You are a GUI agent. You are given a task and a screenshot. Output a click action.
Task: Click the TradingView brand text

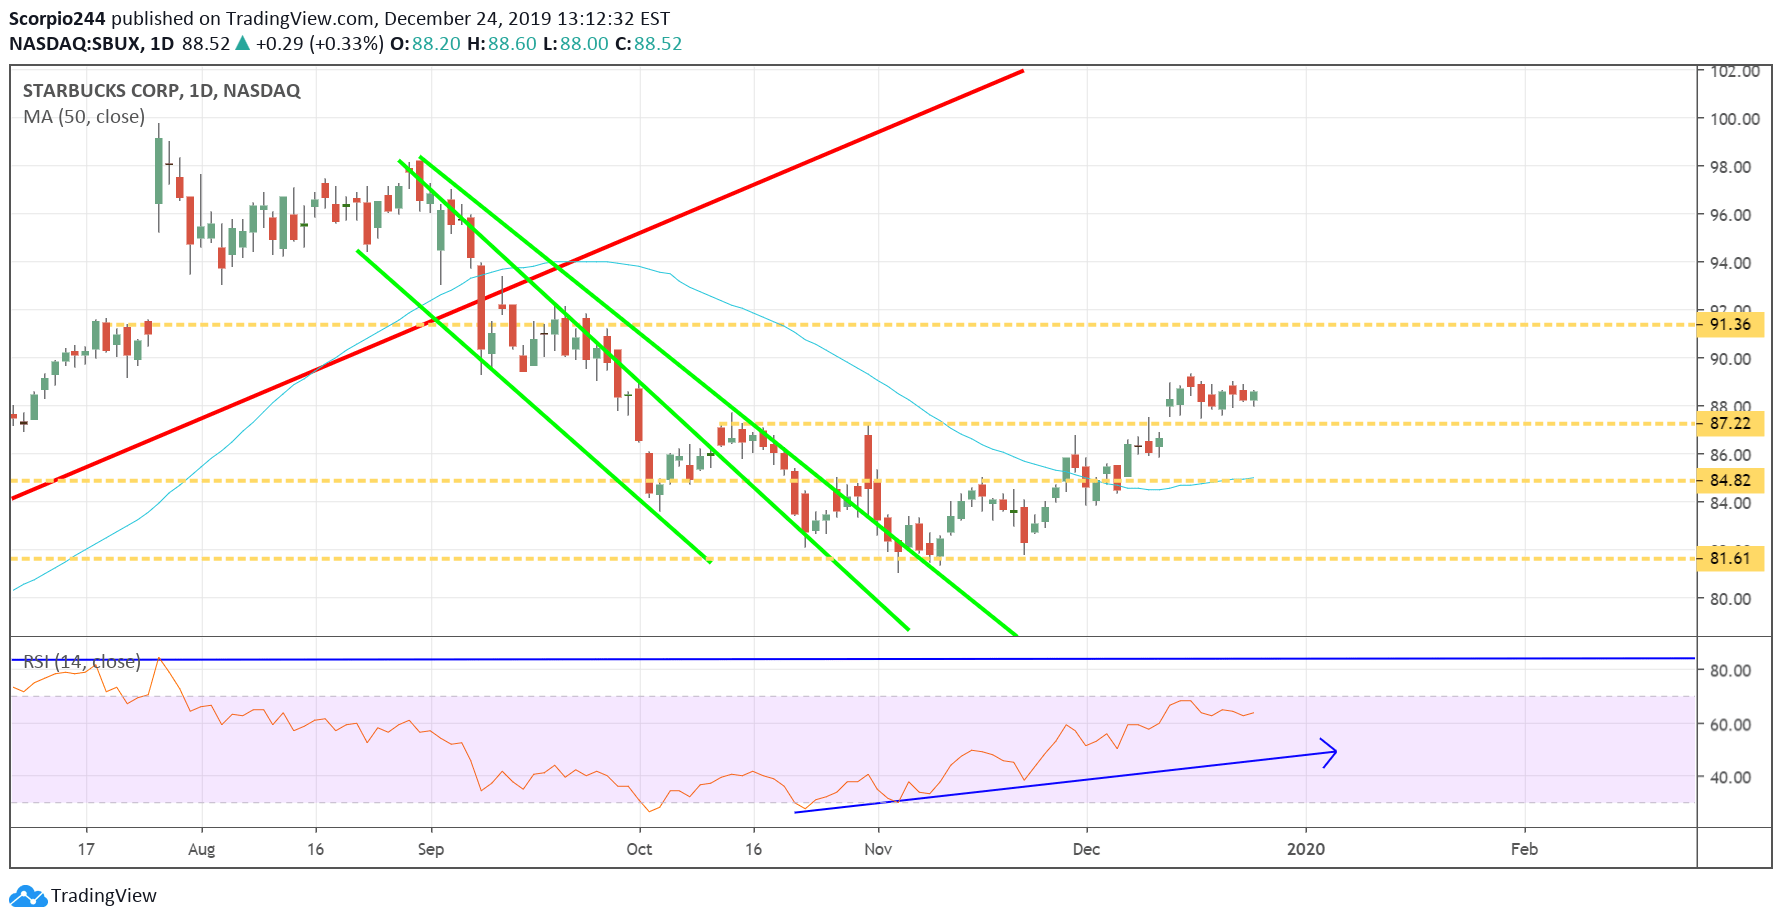[x=104, y=896]
